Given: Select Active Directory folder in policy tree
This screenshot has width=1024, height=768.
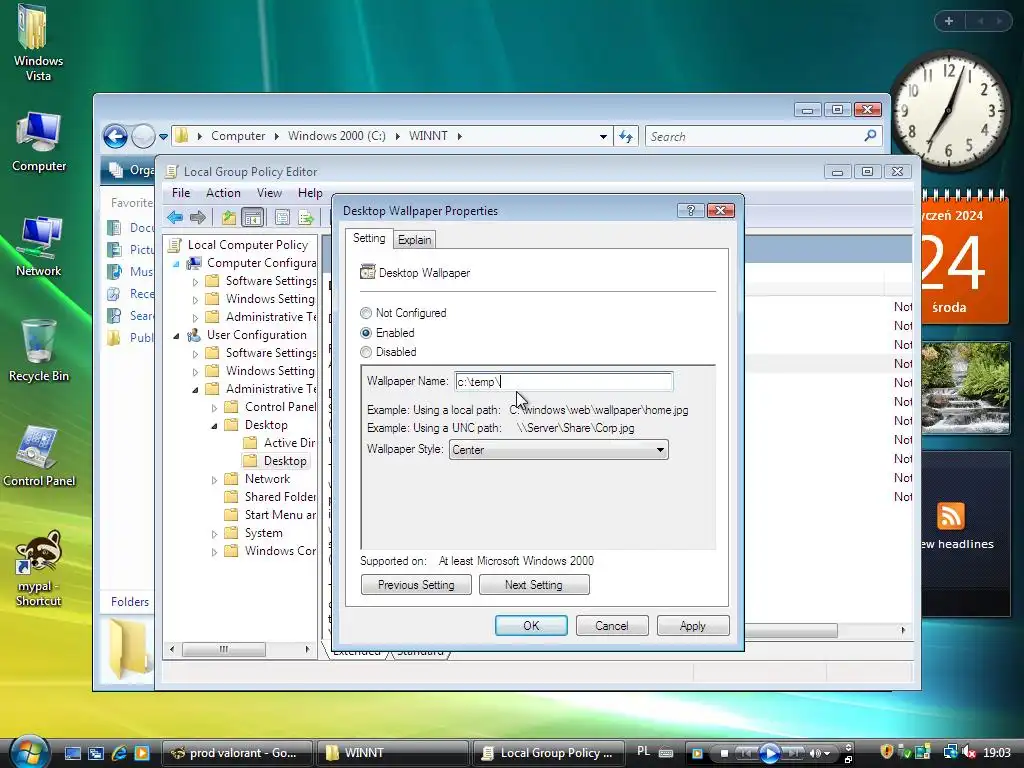Looking at the screenshot, I should tap(281, 443).
